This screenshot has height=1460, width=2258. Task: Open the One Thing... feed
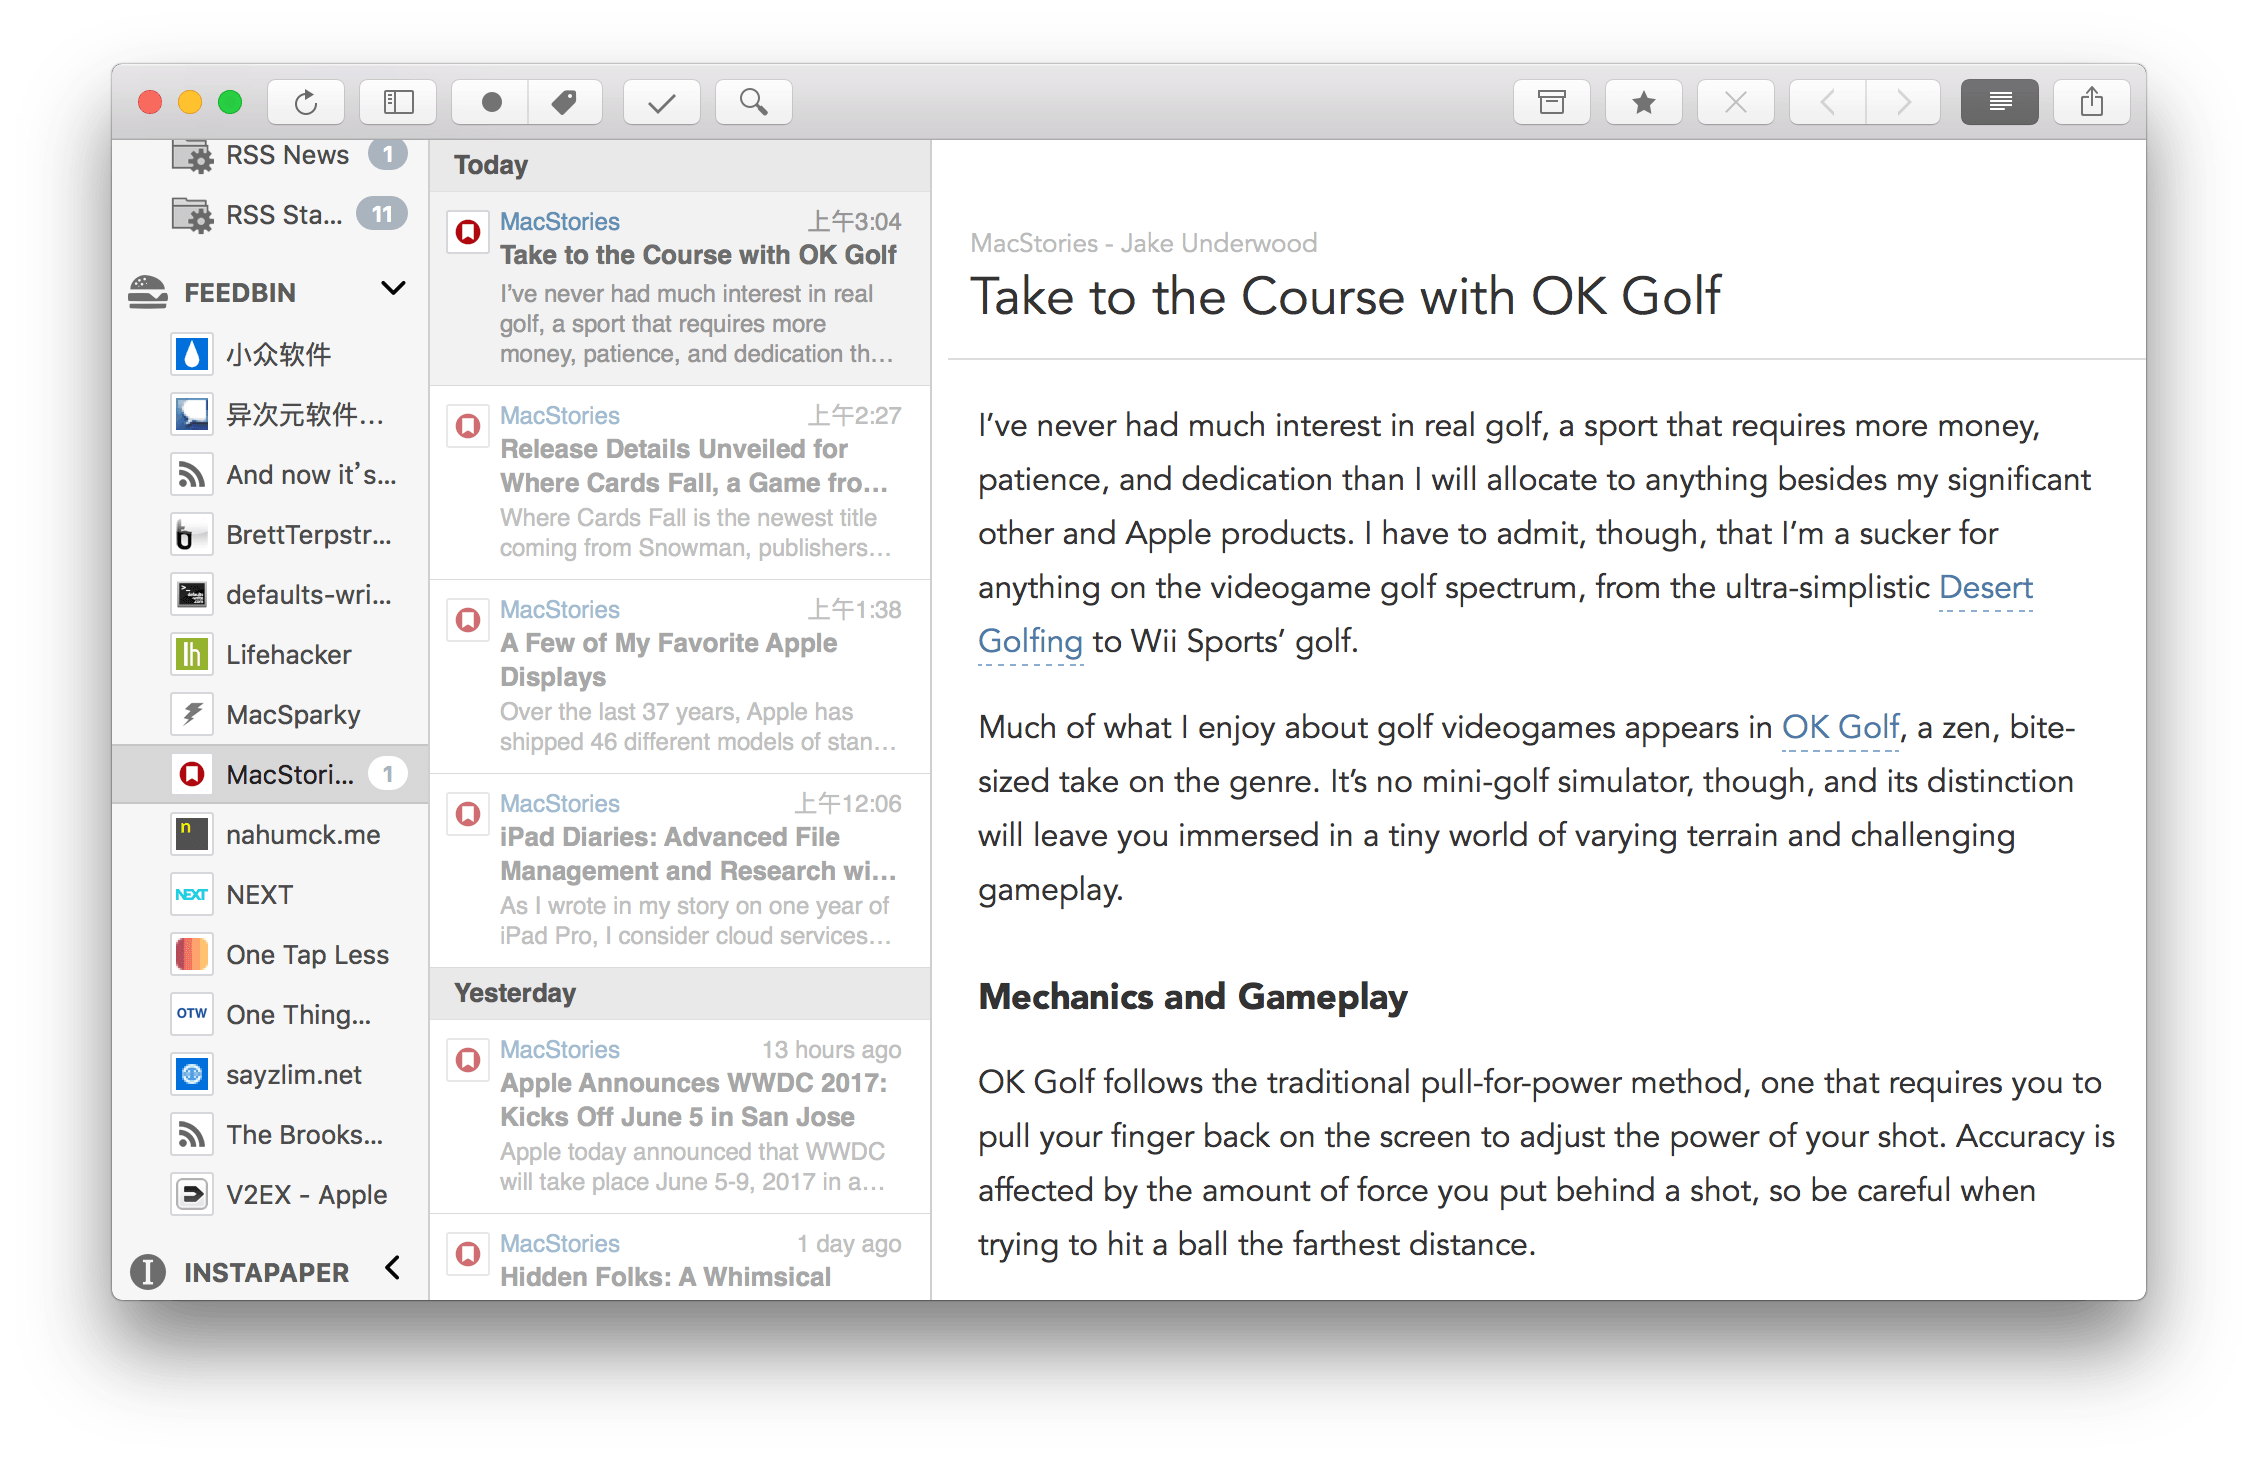click(270, 1014)
